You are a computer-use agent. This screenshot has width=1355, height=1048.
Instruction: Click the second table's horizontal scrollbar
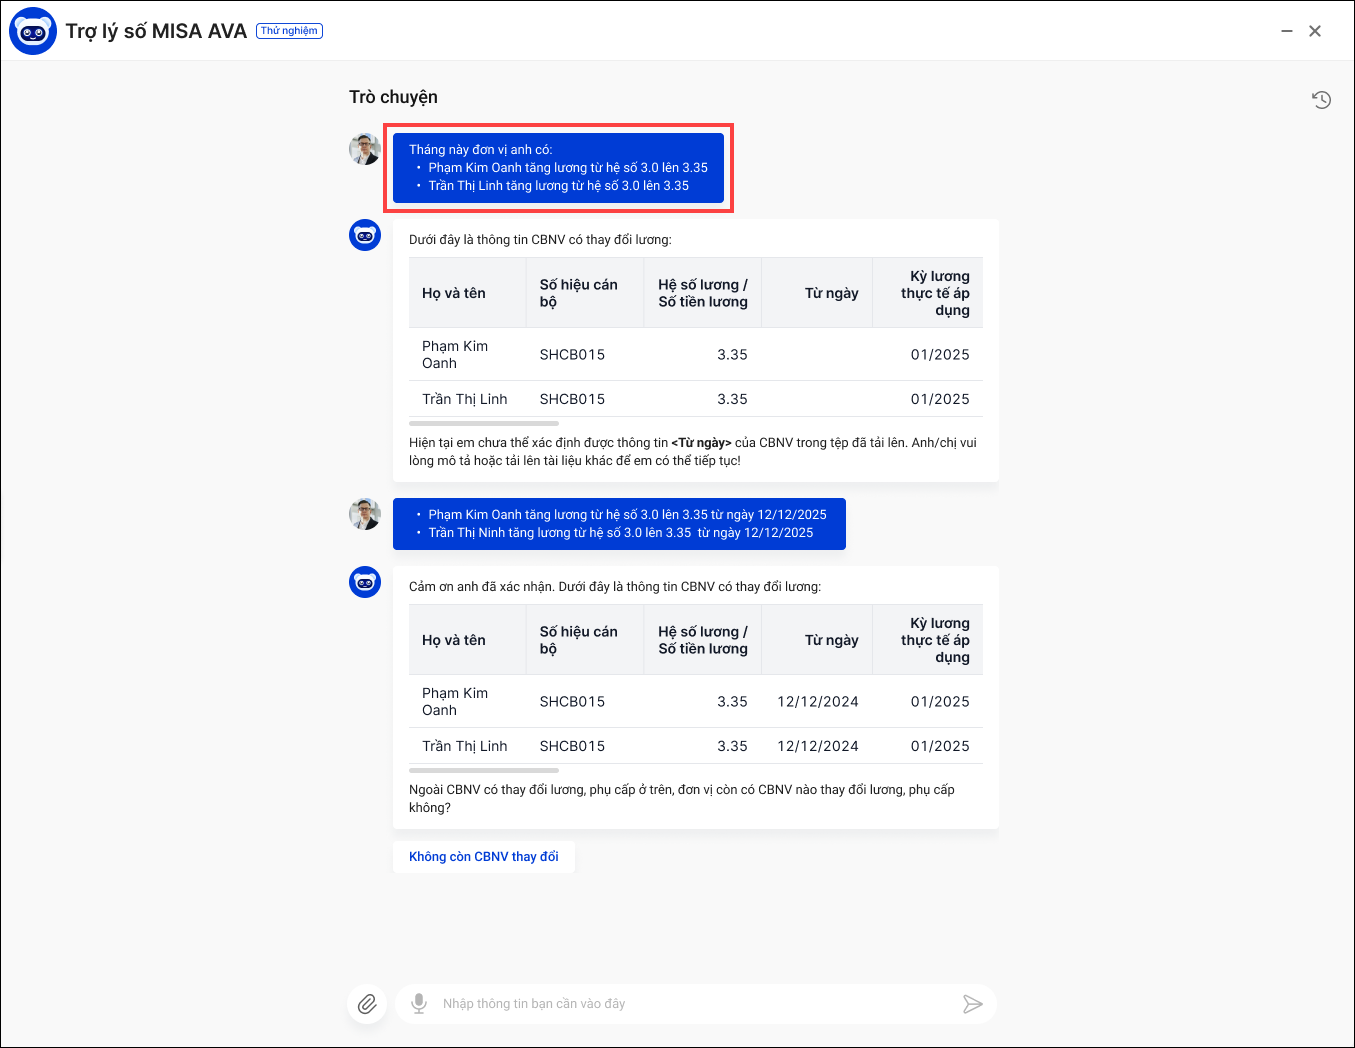[x=483, y=771]
